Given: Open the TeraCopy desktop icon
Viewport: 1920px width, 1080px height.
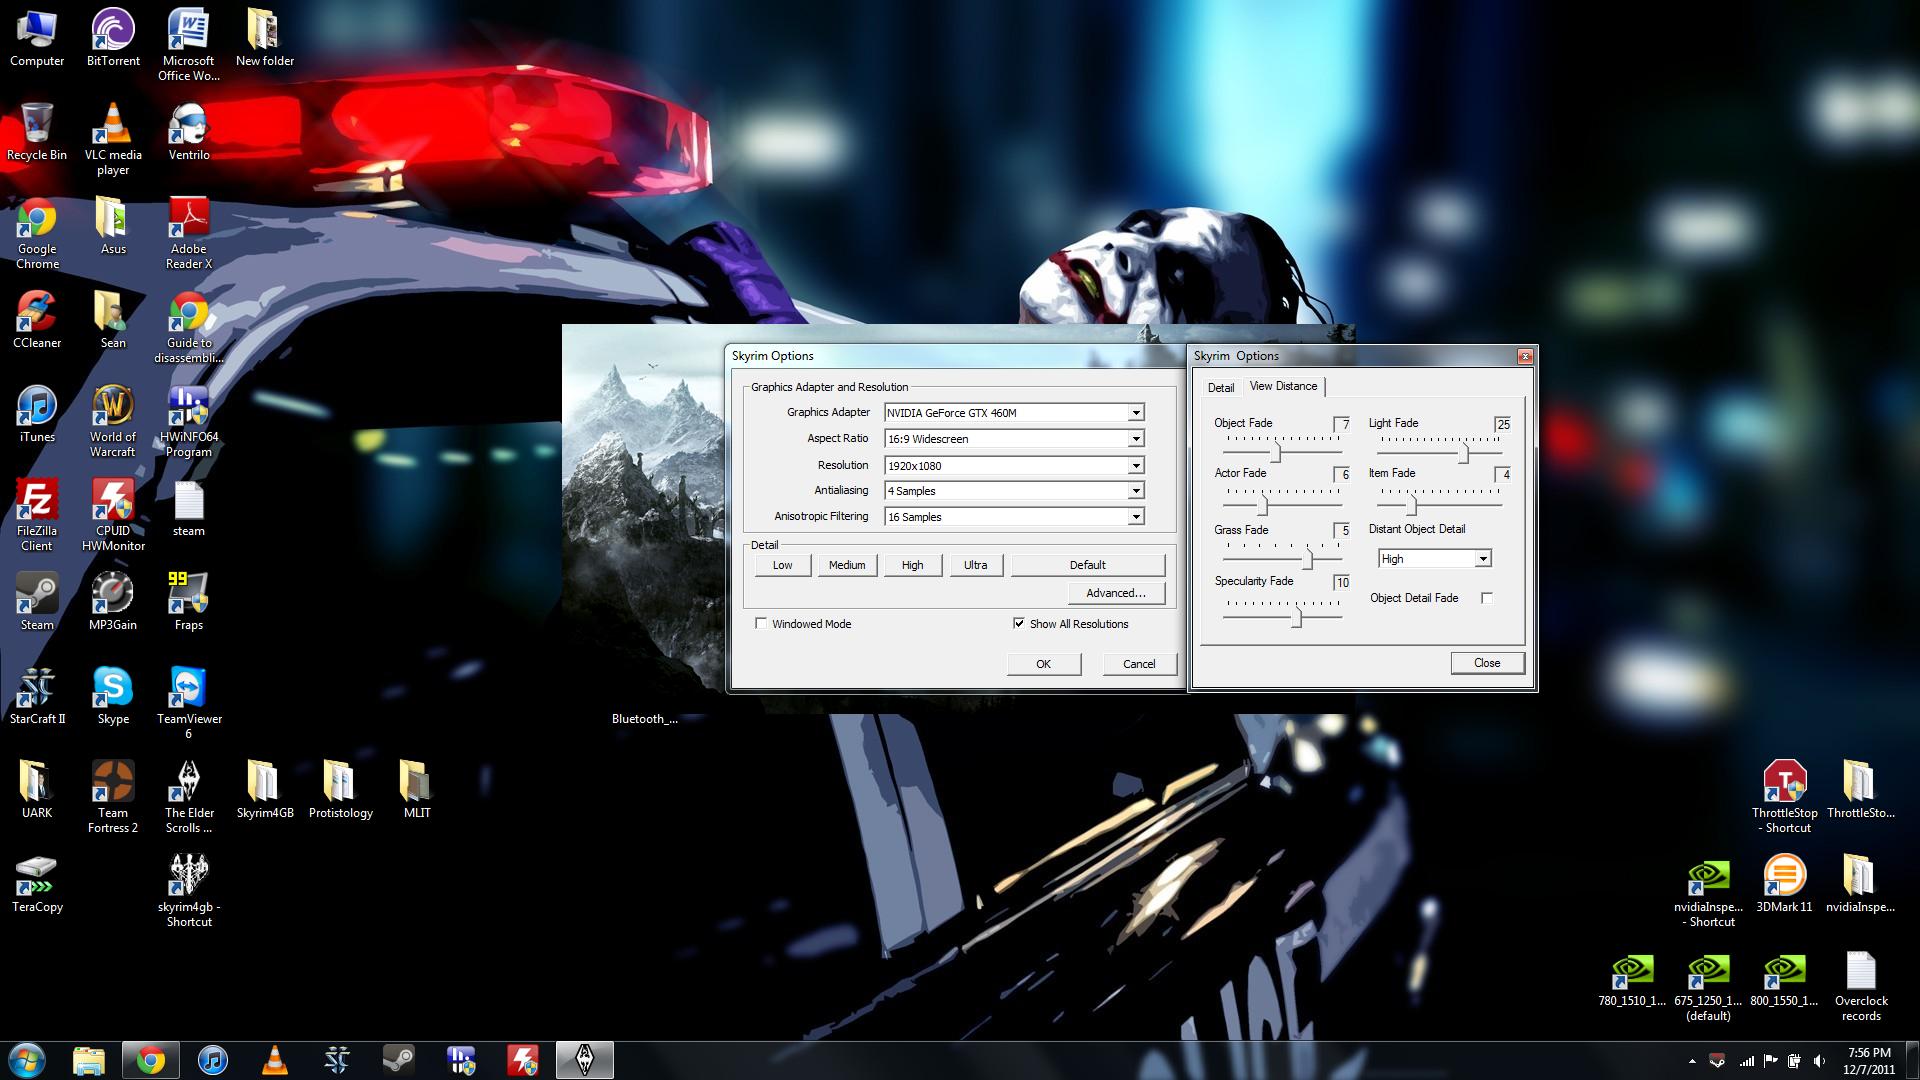Looking at the screenshot, I should (37, 883).
